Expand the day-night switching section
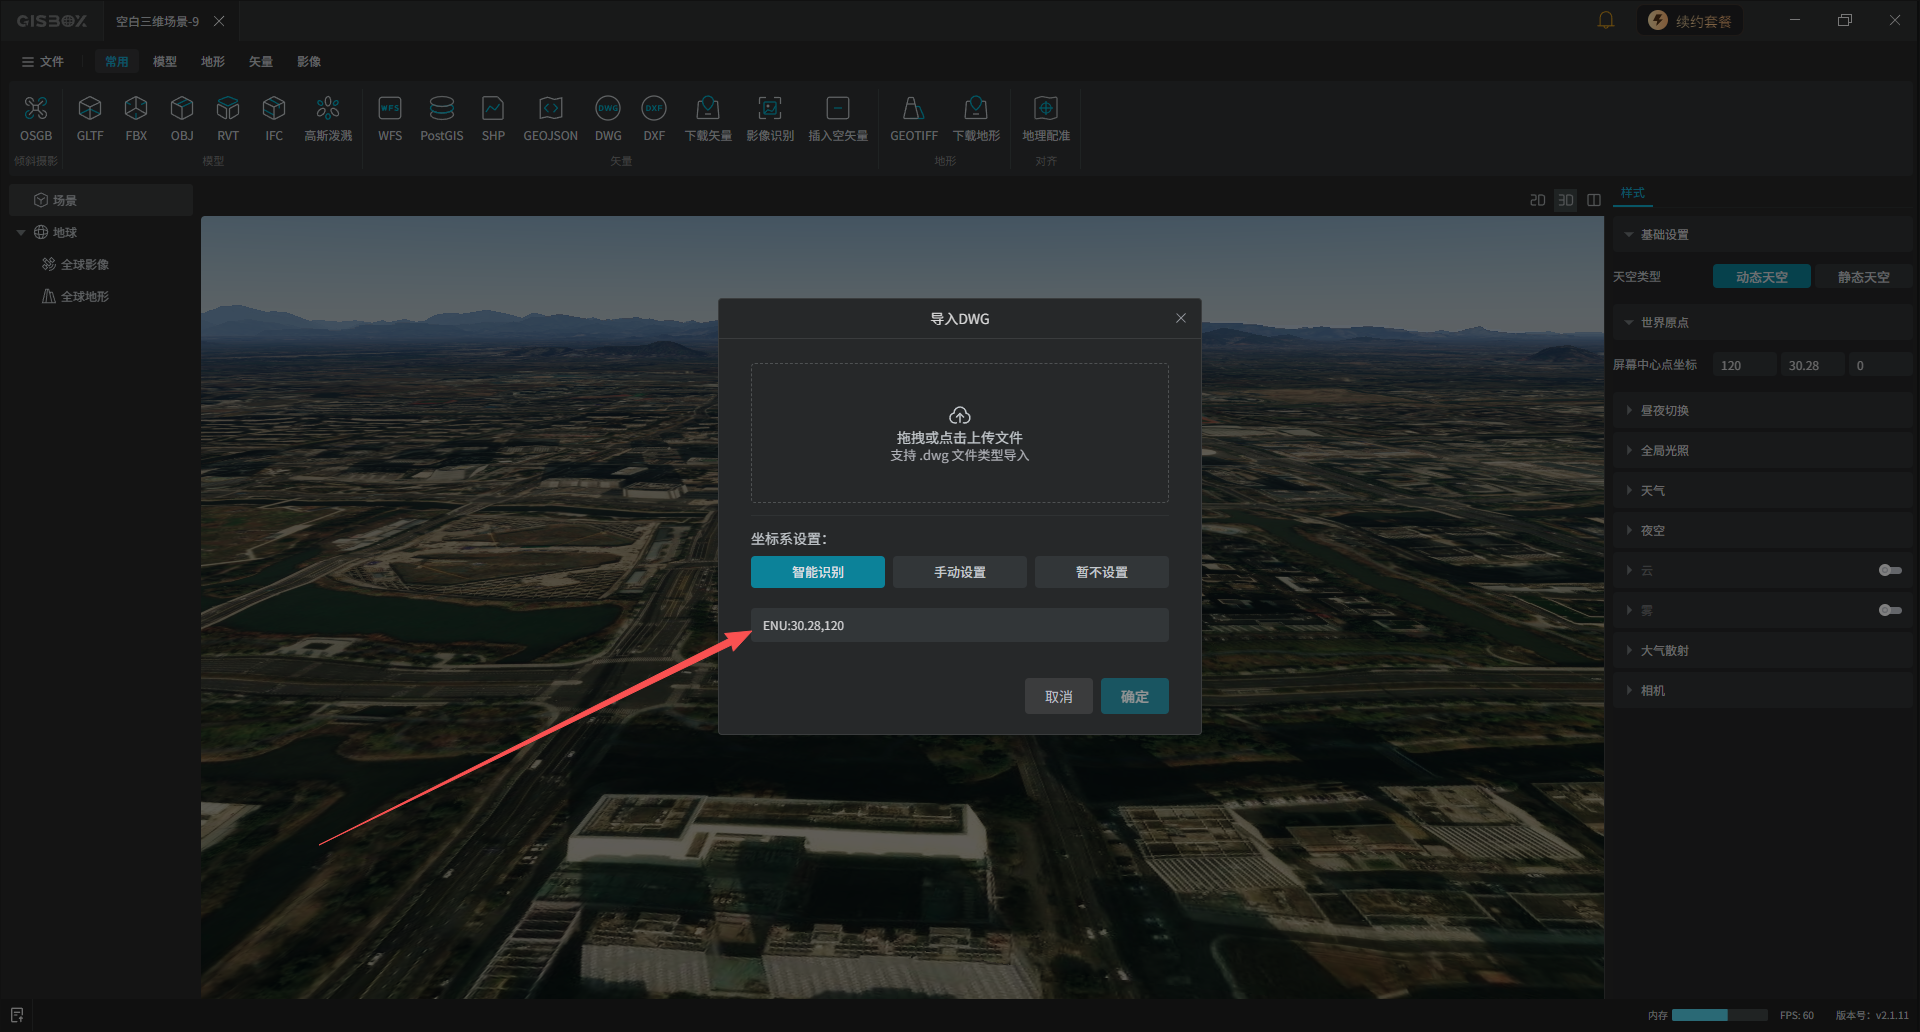 [1664, 411]
